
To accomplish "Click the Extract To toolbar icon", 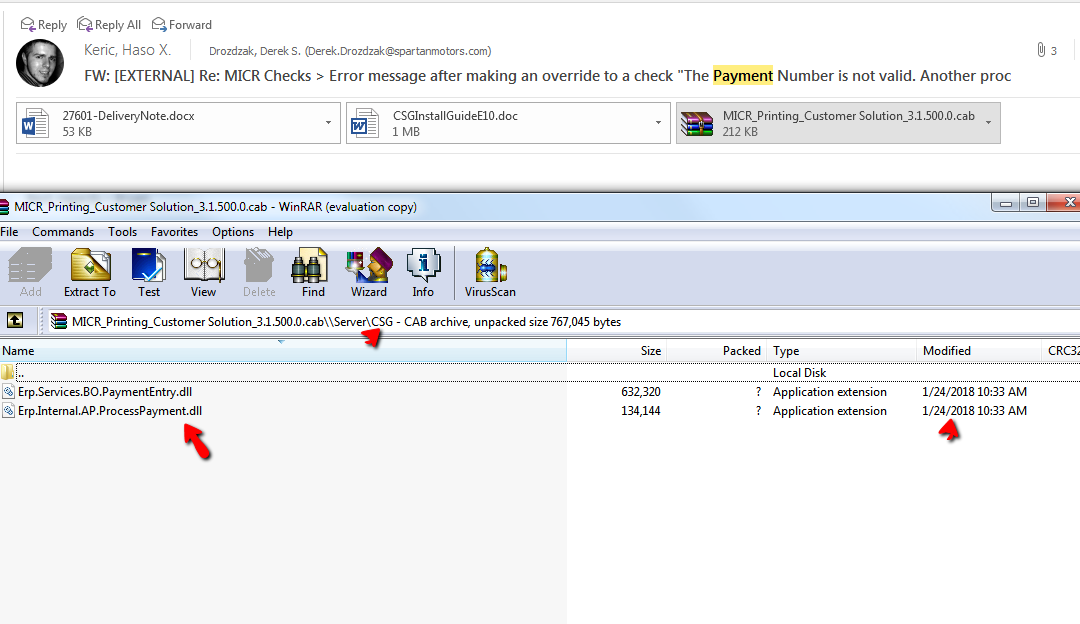I will [x=90, y=273].
